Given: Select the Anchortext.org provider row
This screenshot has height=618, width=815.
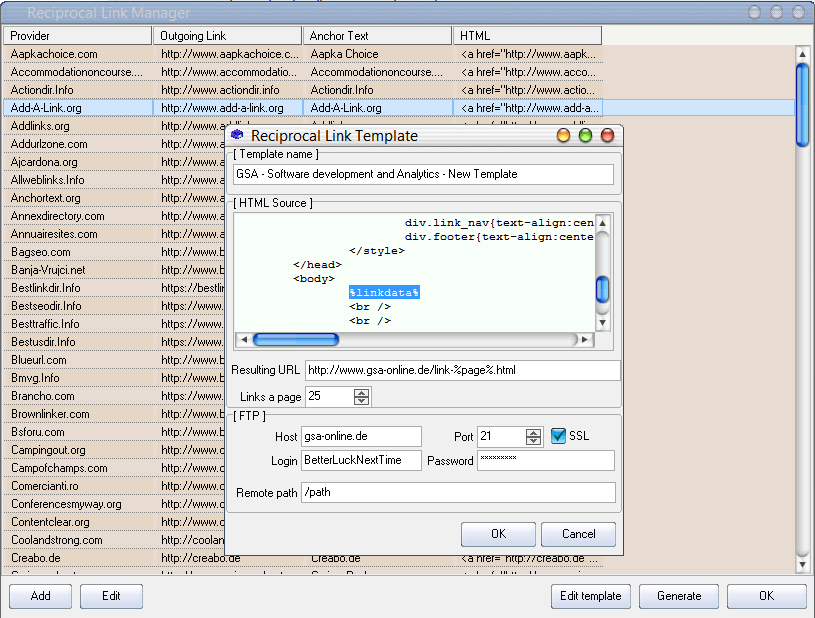Looking at the screenshot, I should coord(78,198).
